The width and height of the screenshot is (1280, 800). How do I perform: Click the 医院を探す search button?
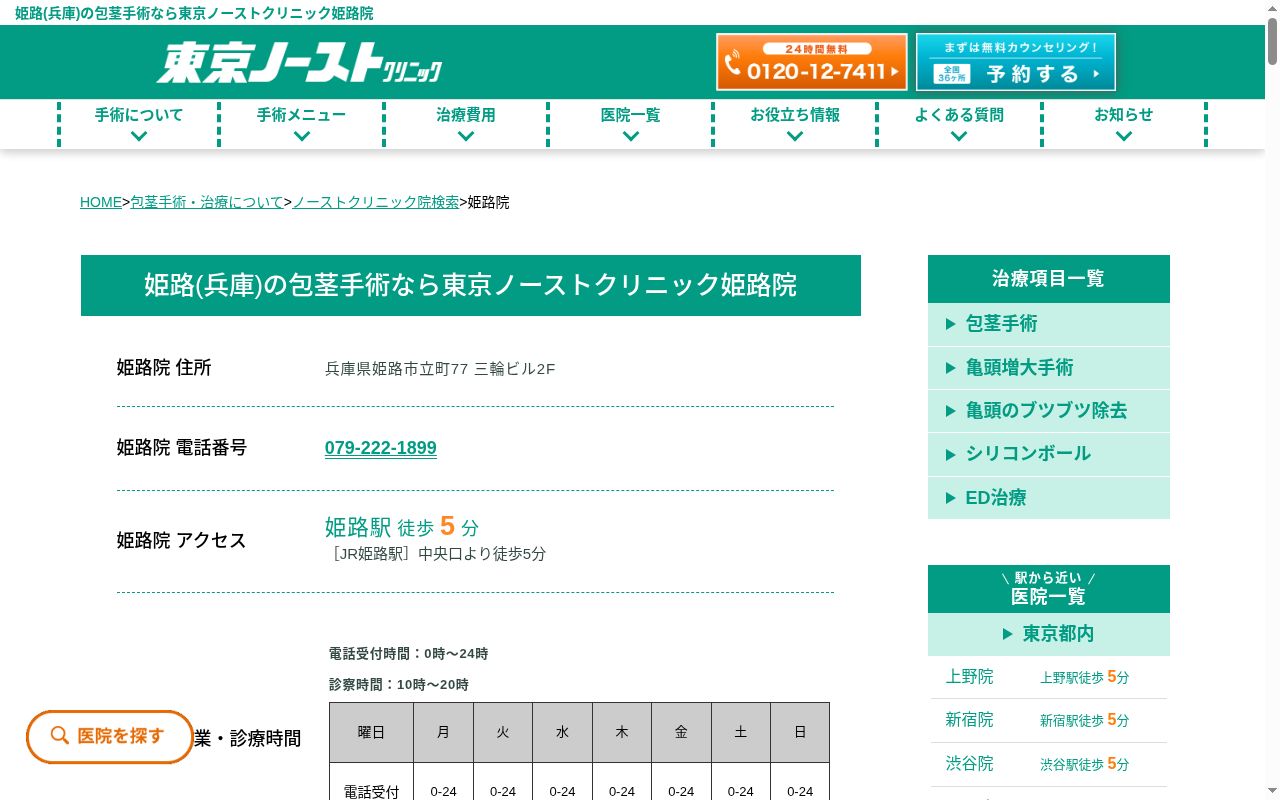[110, 737]
